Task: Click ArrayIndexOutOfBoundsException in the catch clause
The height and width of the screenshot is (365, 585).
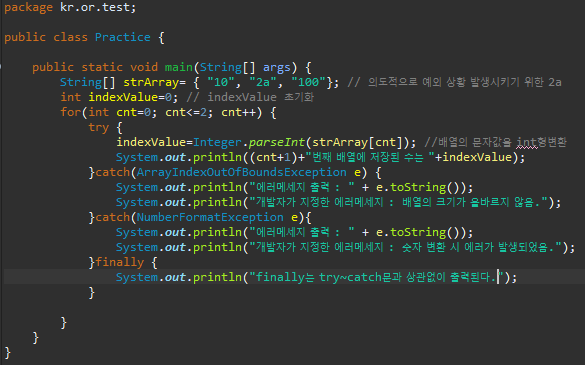Action: [241, 172]
